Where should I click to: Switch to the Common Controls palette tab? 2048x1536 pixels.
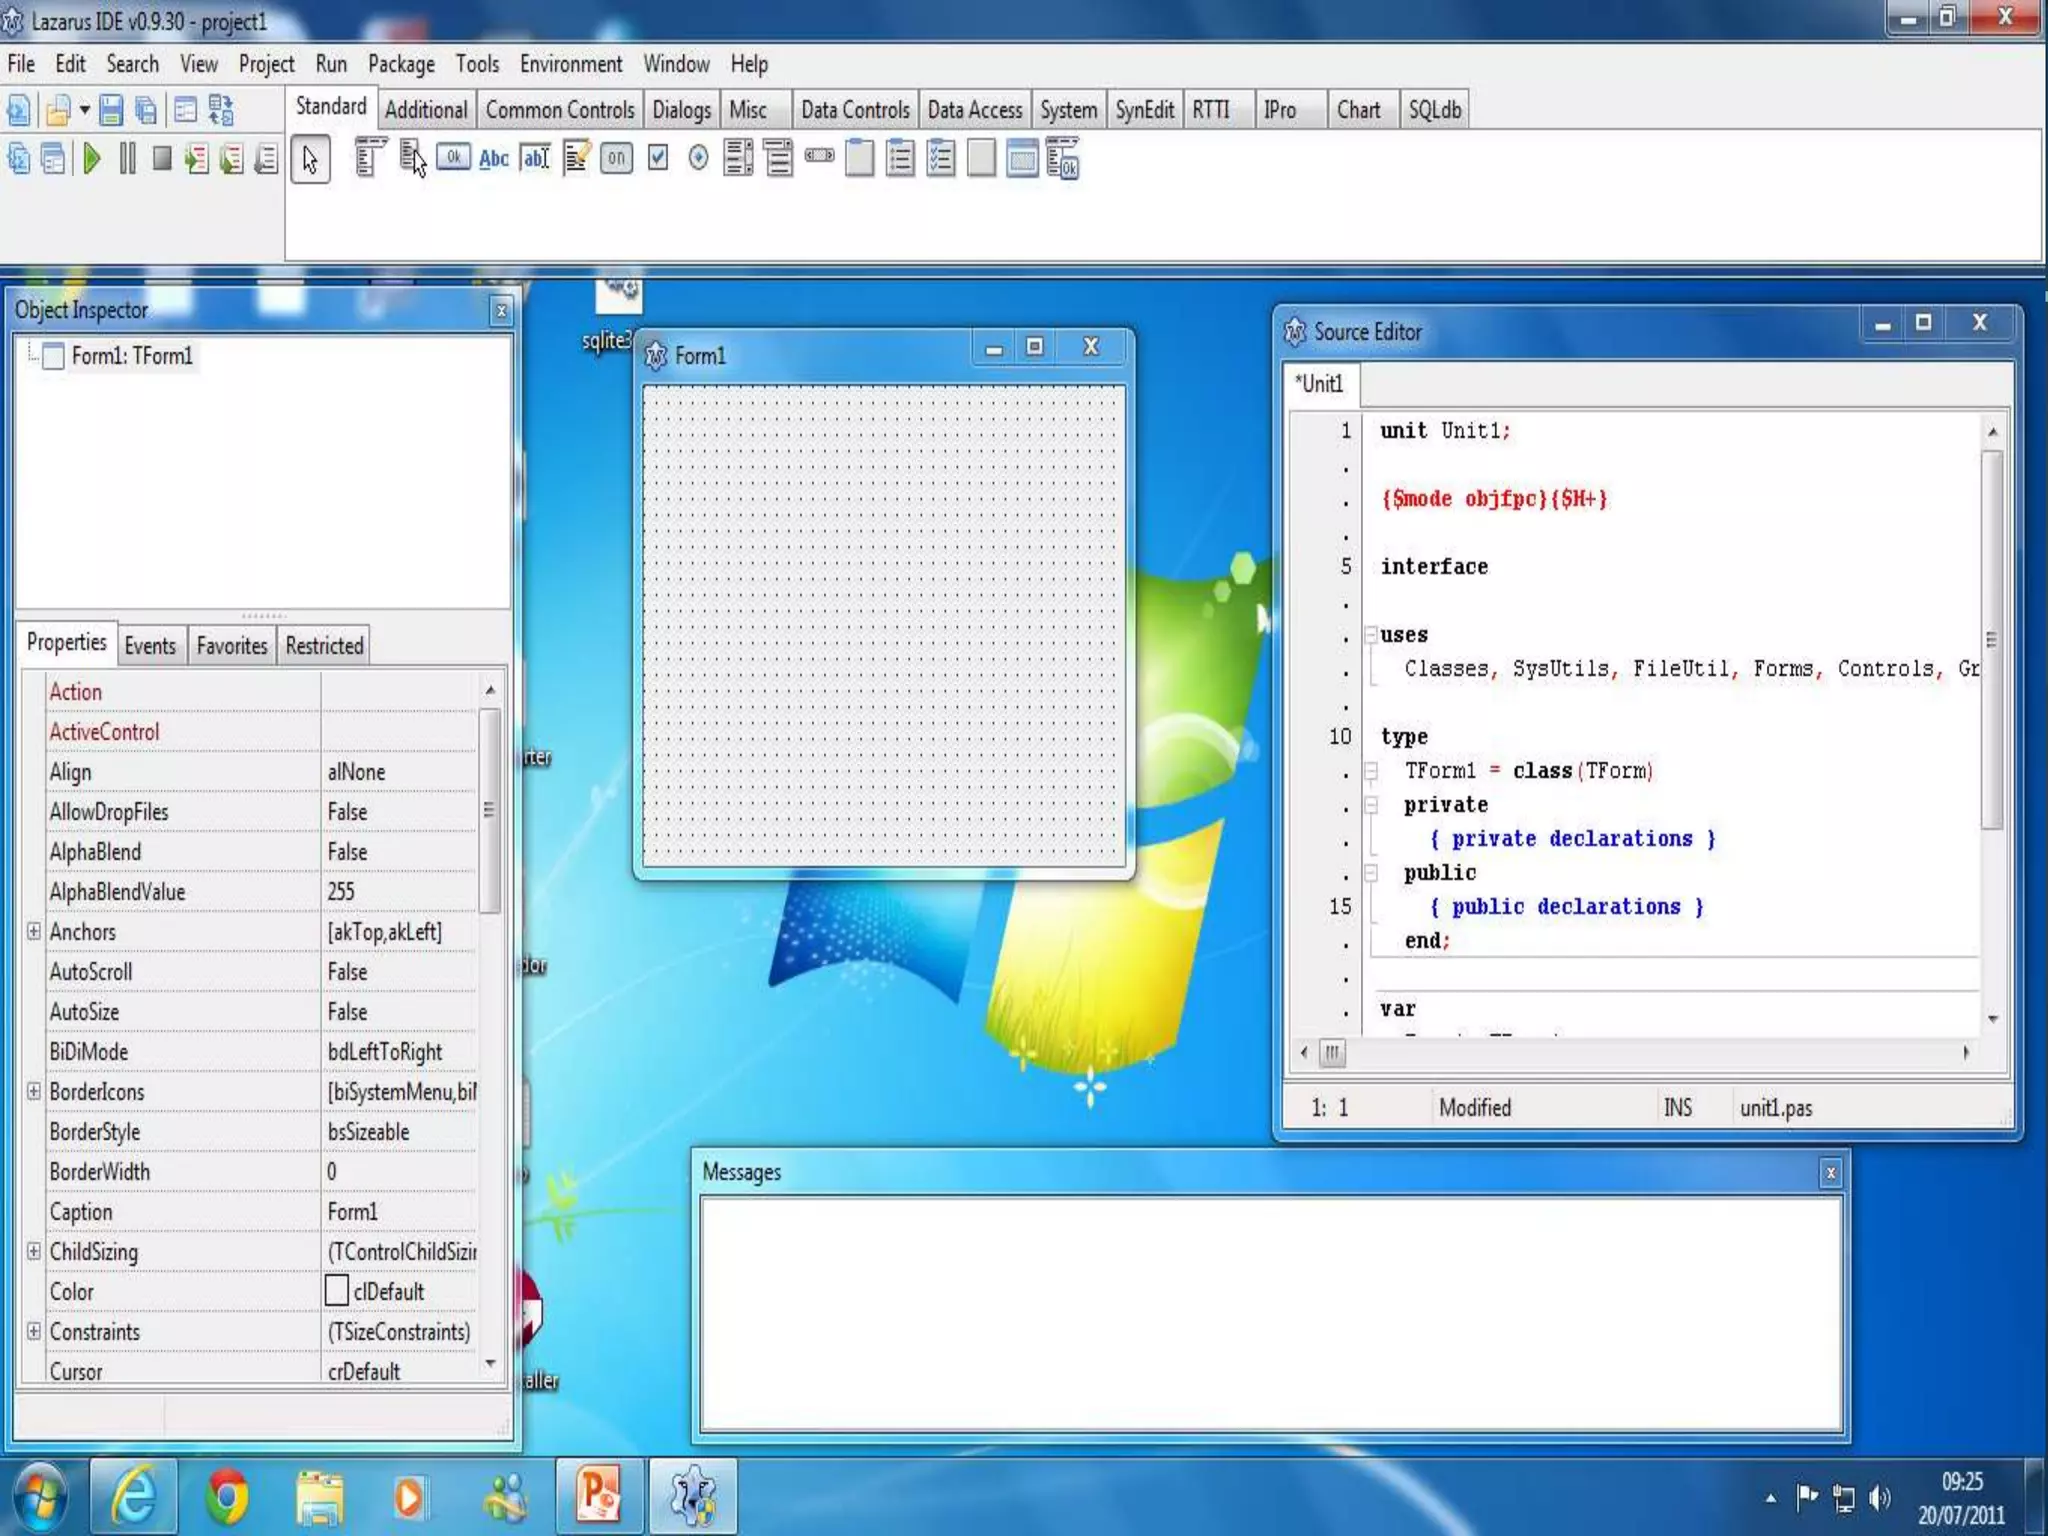(560, 110)
